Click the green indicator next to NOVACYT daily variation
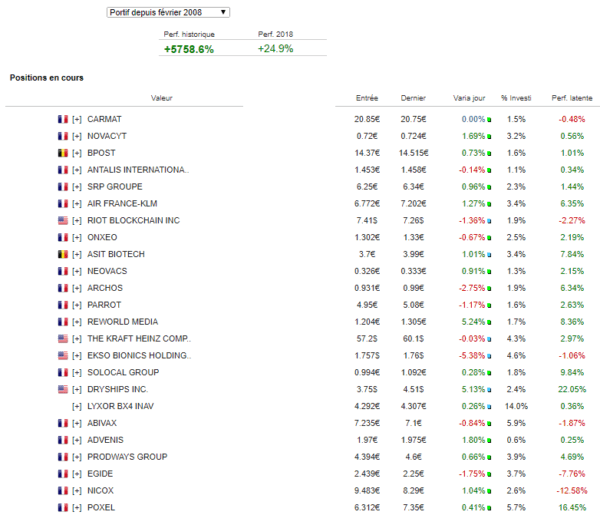The image size is (600, 515). [489, 137]
